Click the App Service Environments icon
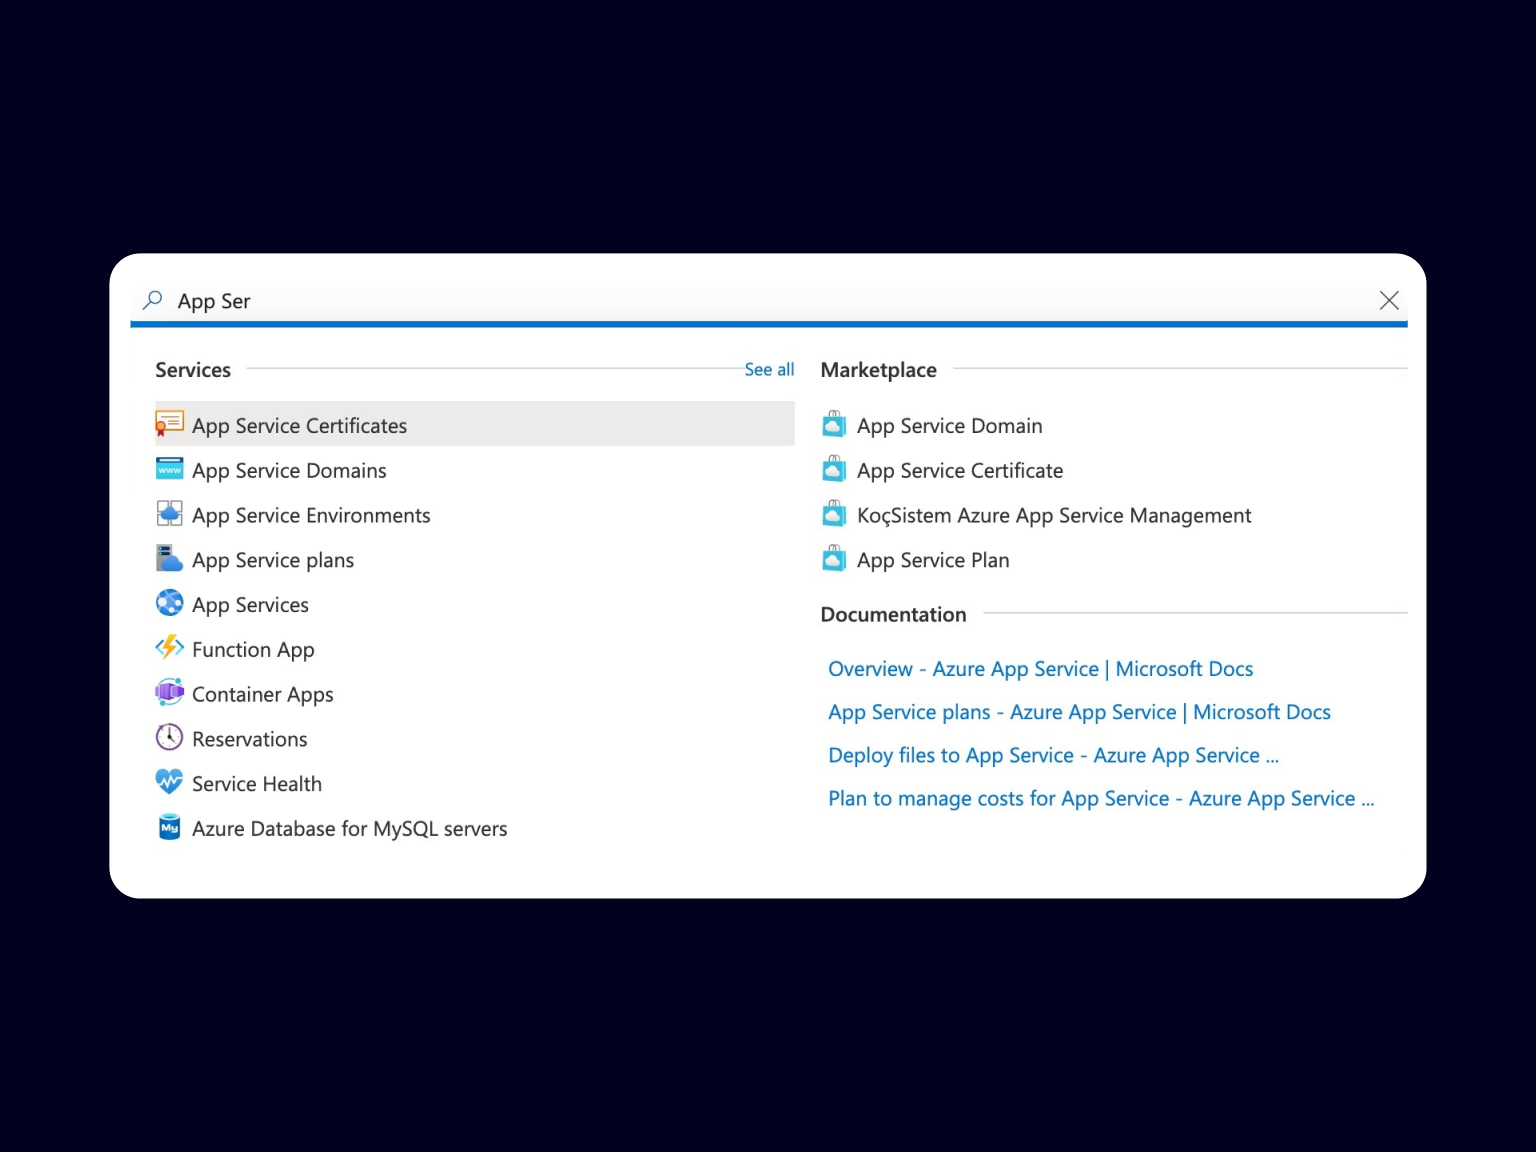 point(169,514)
